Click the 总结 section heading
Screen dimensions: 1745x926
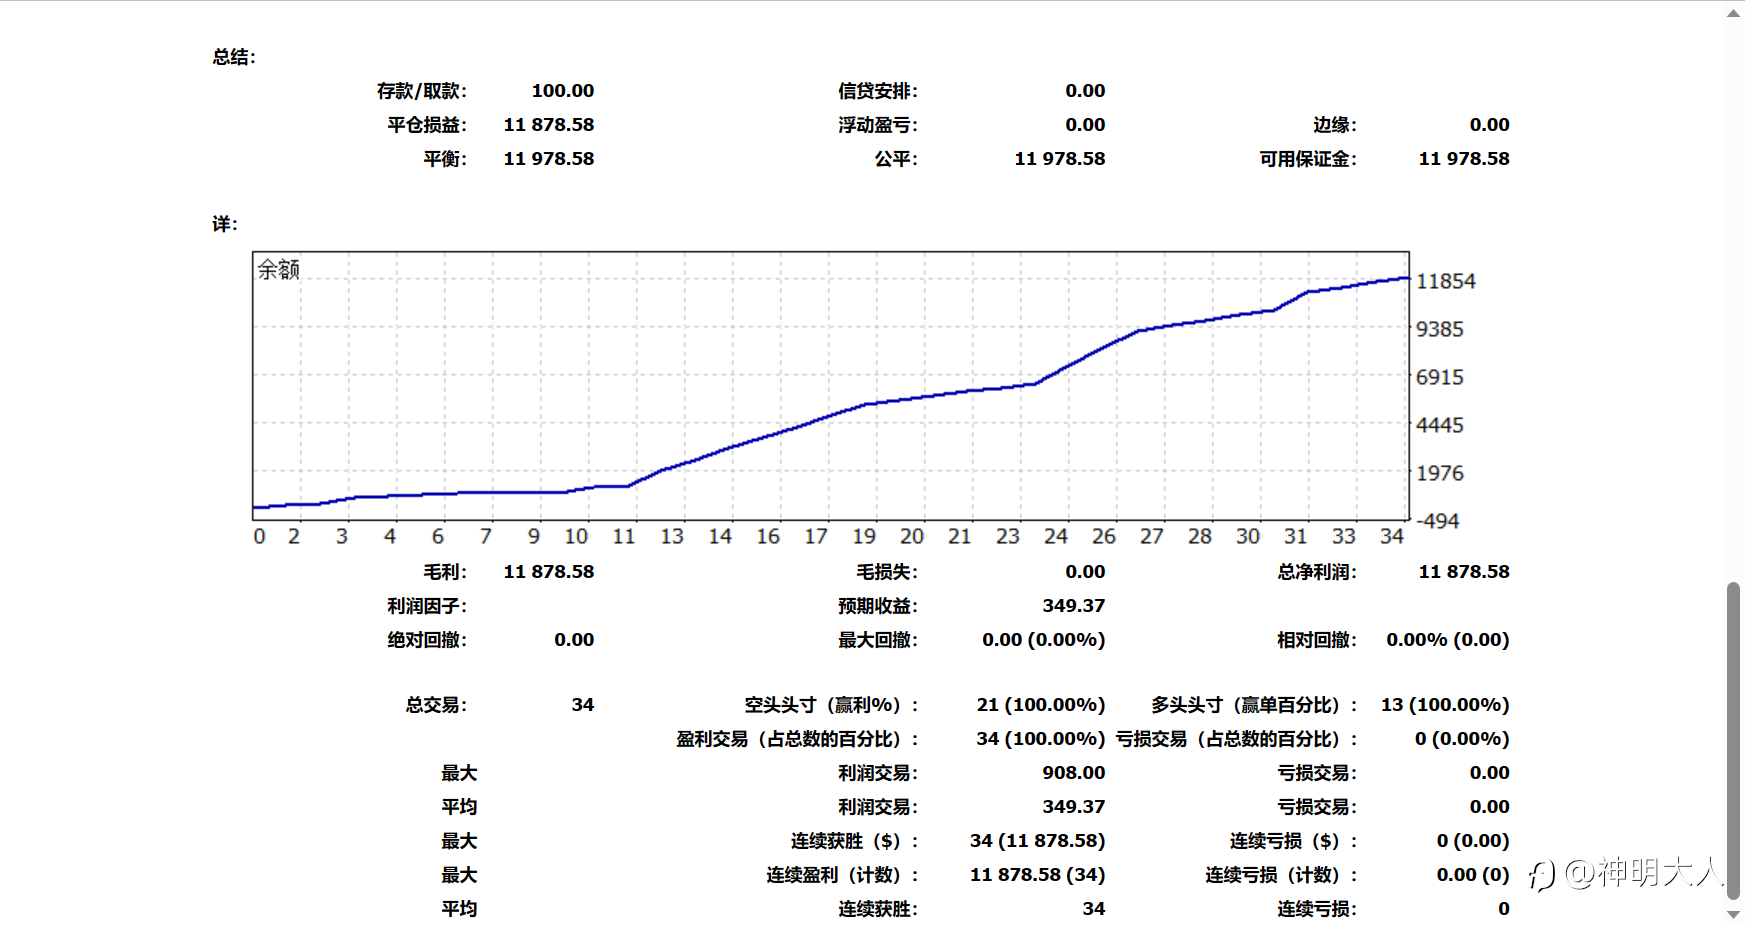pos(234,57)
